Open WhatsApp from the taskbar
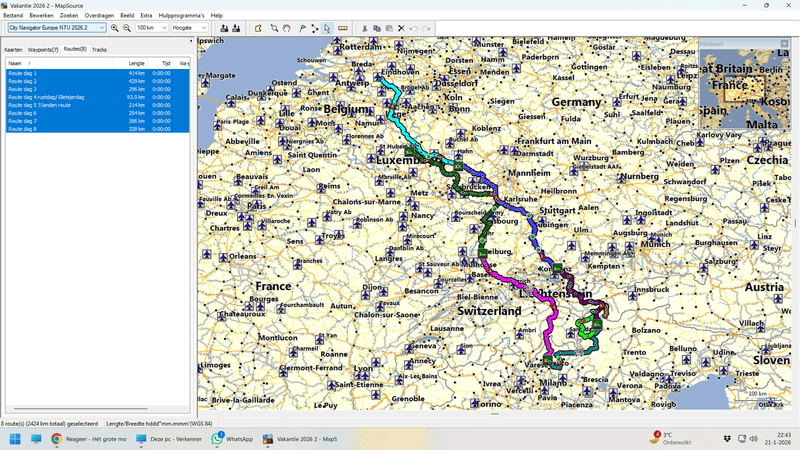This screenshot has height=450, width=800. tap(232, 439)
